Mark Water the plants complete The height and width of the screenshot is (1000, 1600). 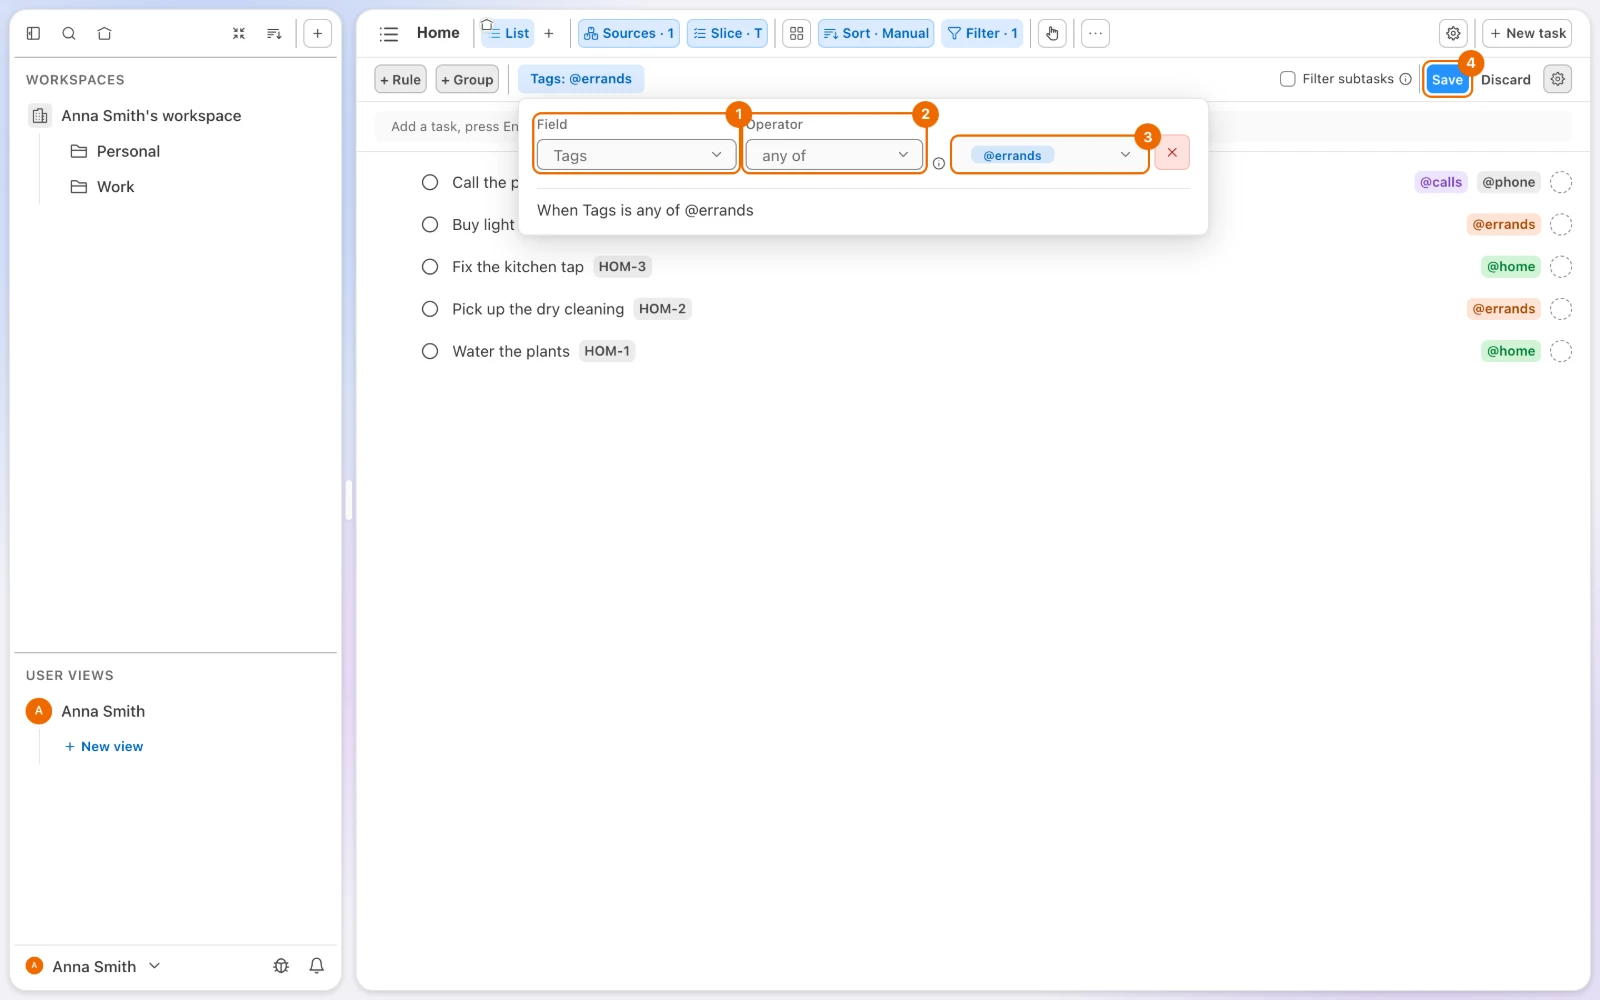(x=430, y=351)
